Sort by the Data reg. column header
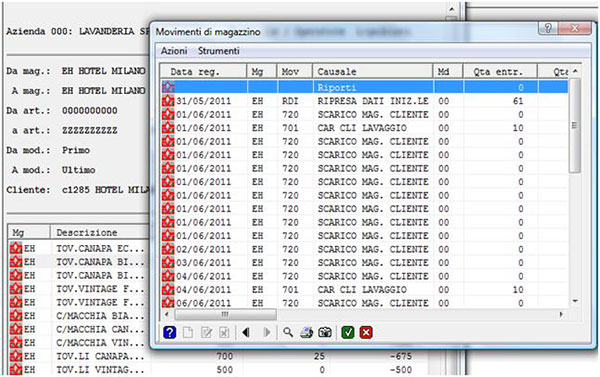 tap(203, 72)
